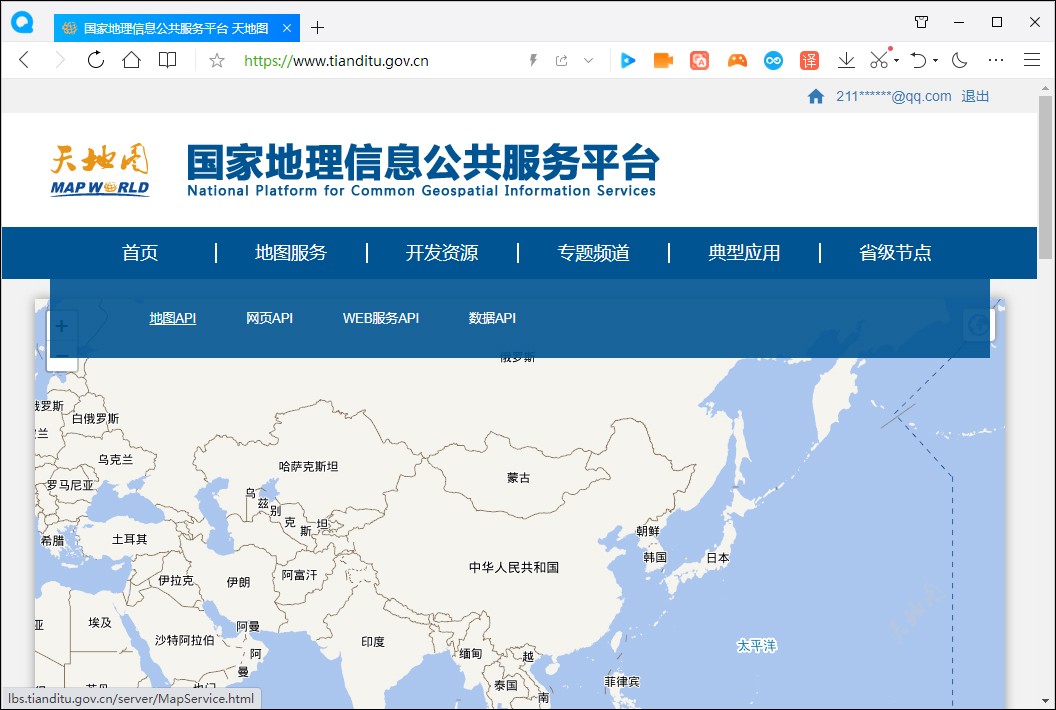The image size is (1056, 710).
Task: Select the 典型应用 navigation menu
Action: click(744, 253)
